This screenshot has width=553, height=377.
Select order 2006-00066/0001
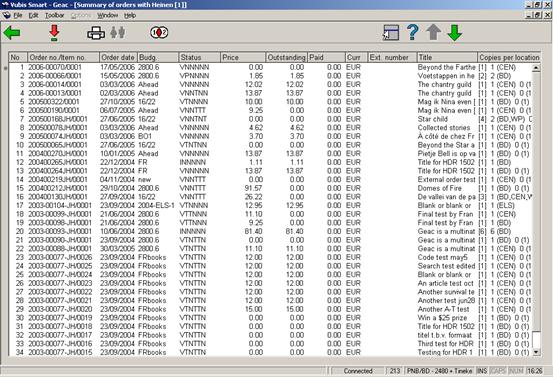55,76
